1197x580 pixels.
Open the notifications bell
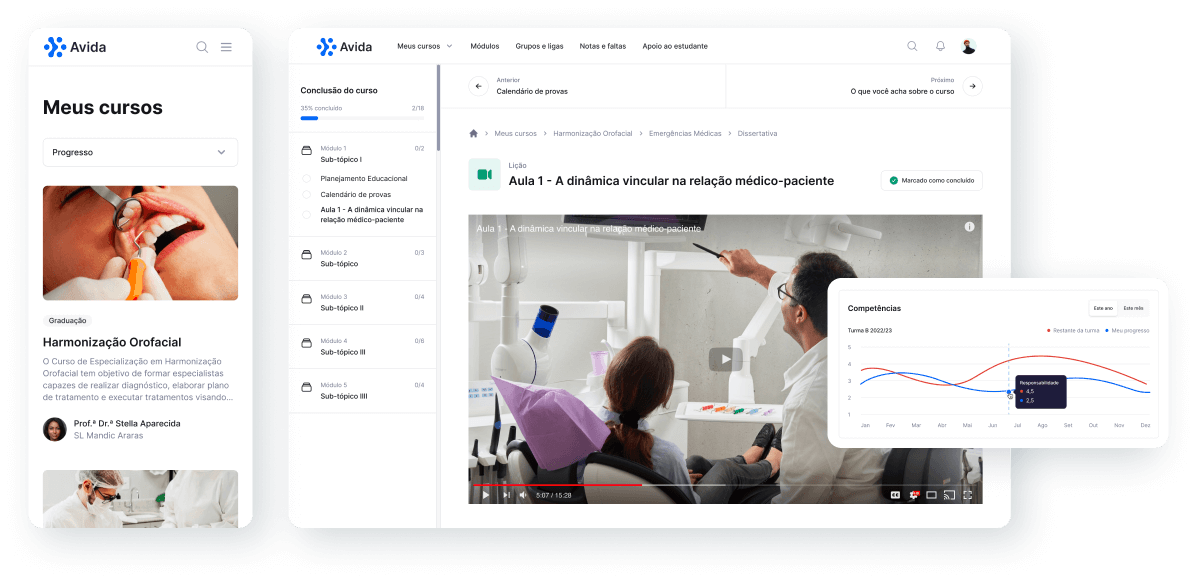940,46
